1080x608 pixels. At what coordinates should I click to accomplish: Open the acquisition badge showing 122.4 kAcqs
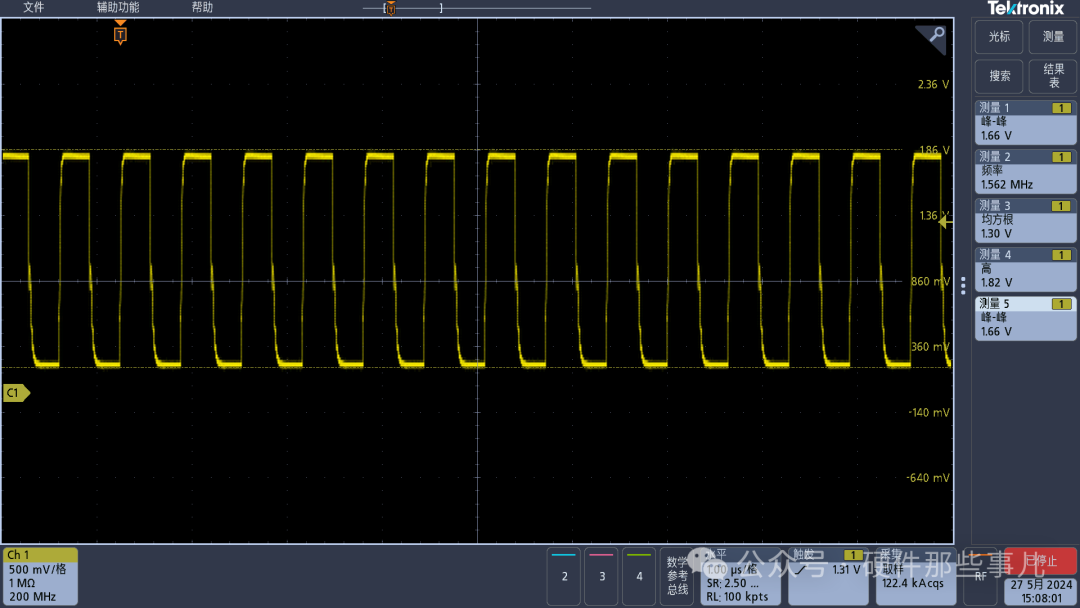[x=913, y=576]
